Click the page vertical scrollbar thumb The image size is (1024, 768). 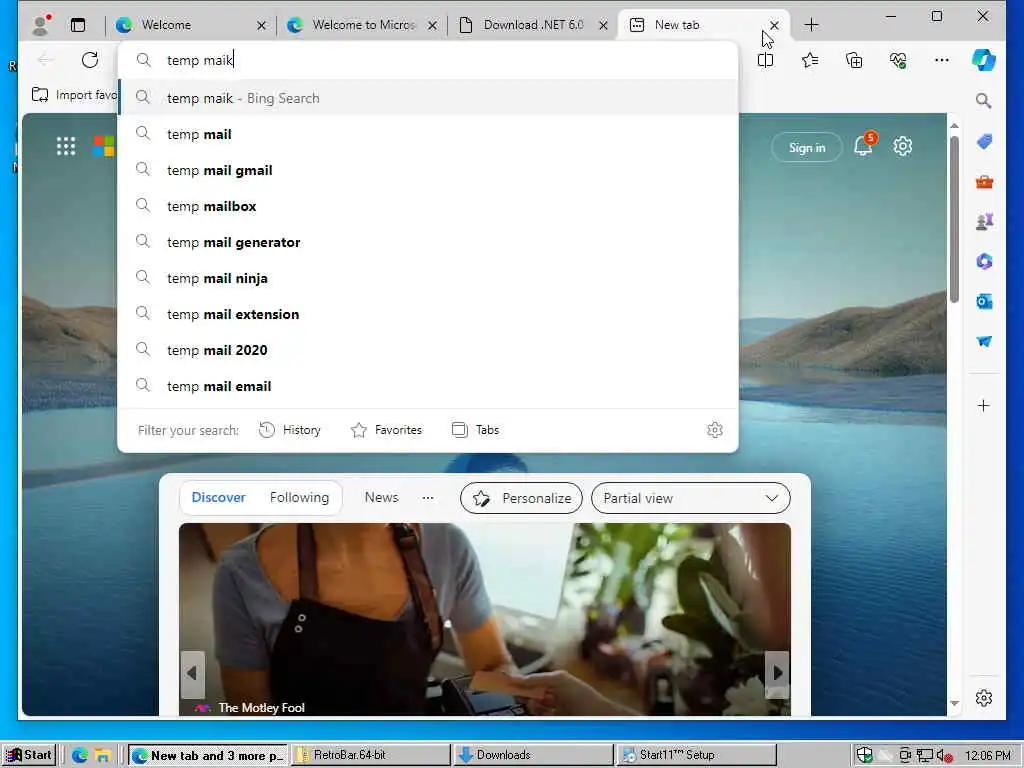point(954,219)
